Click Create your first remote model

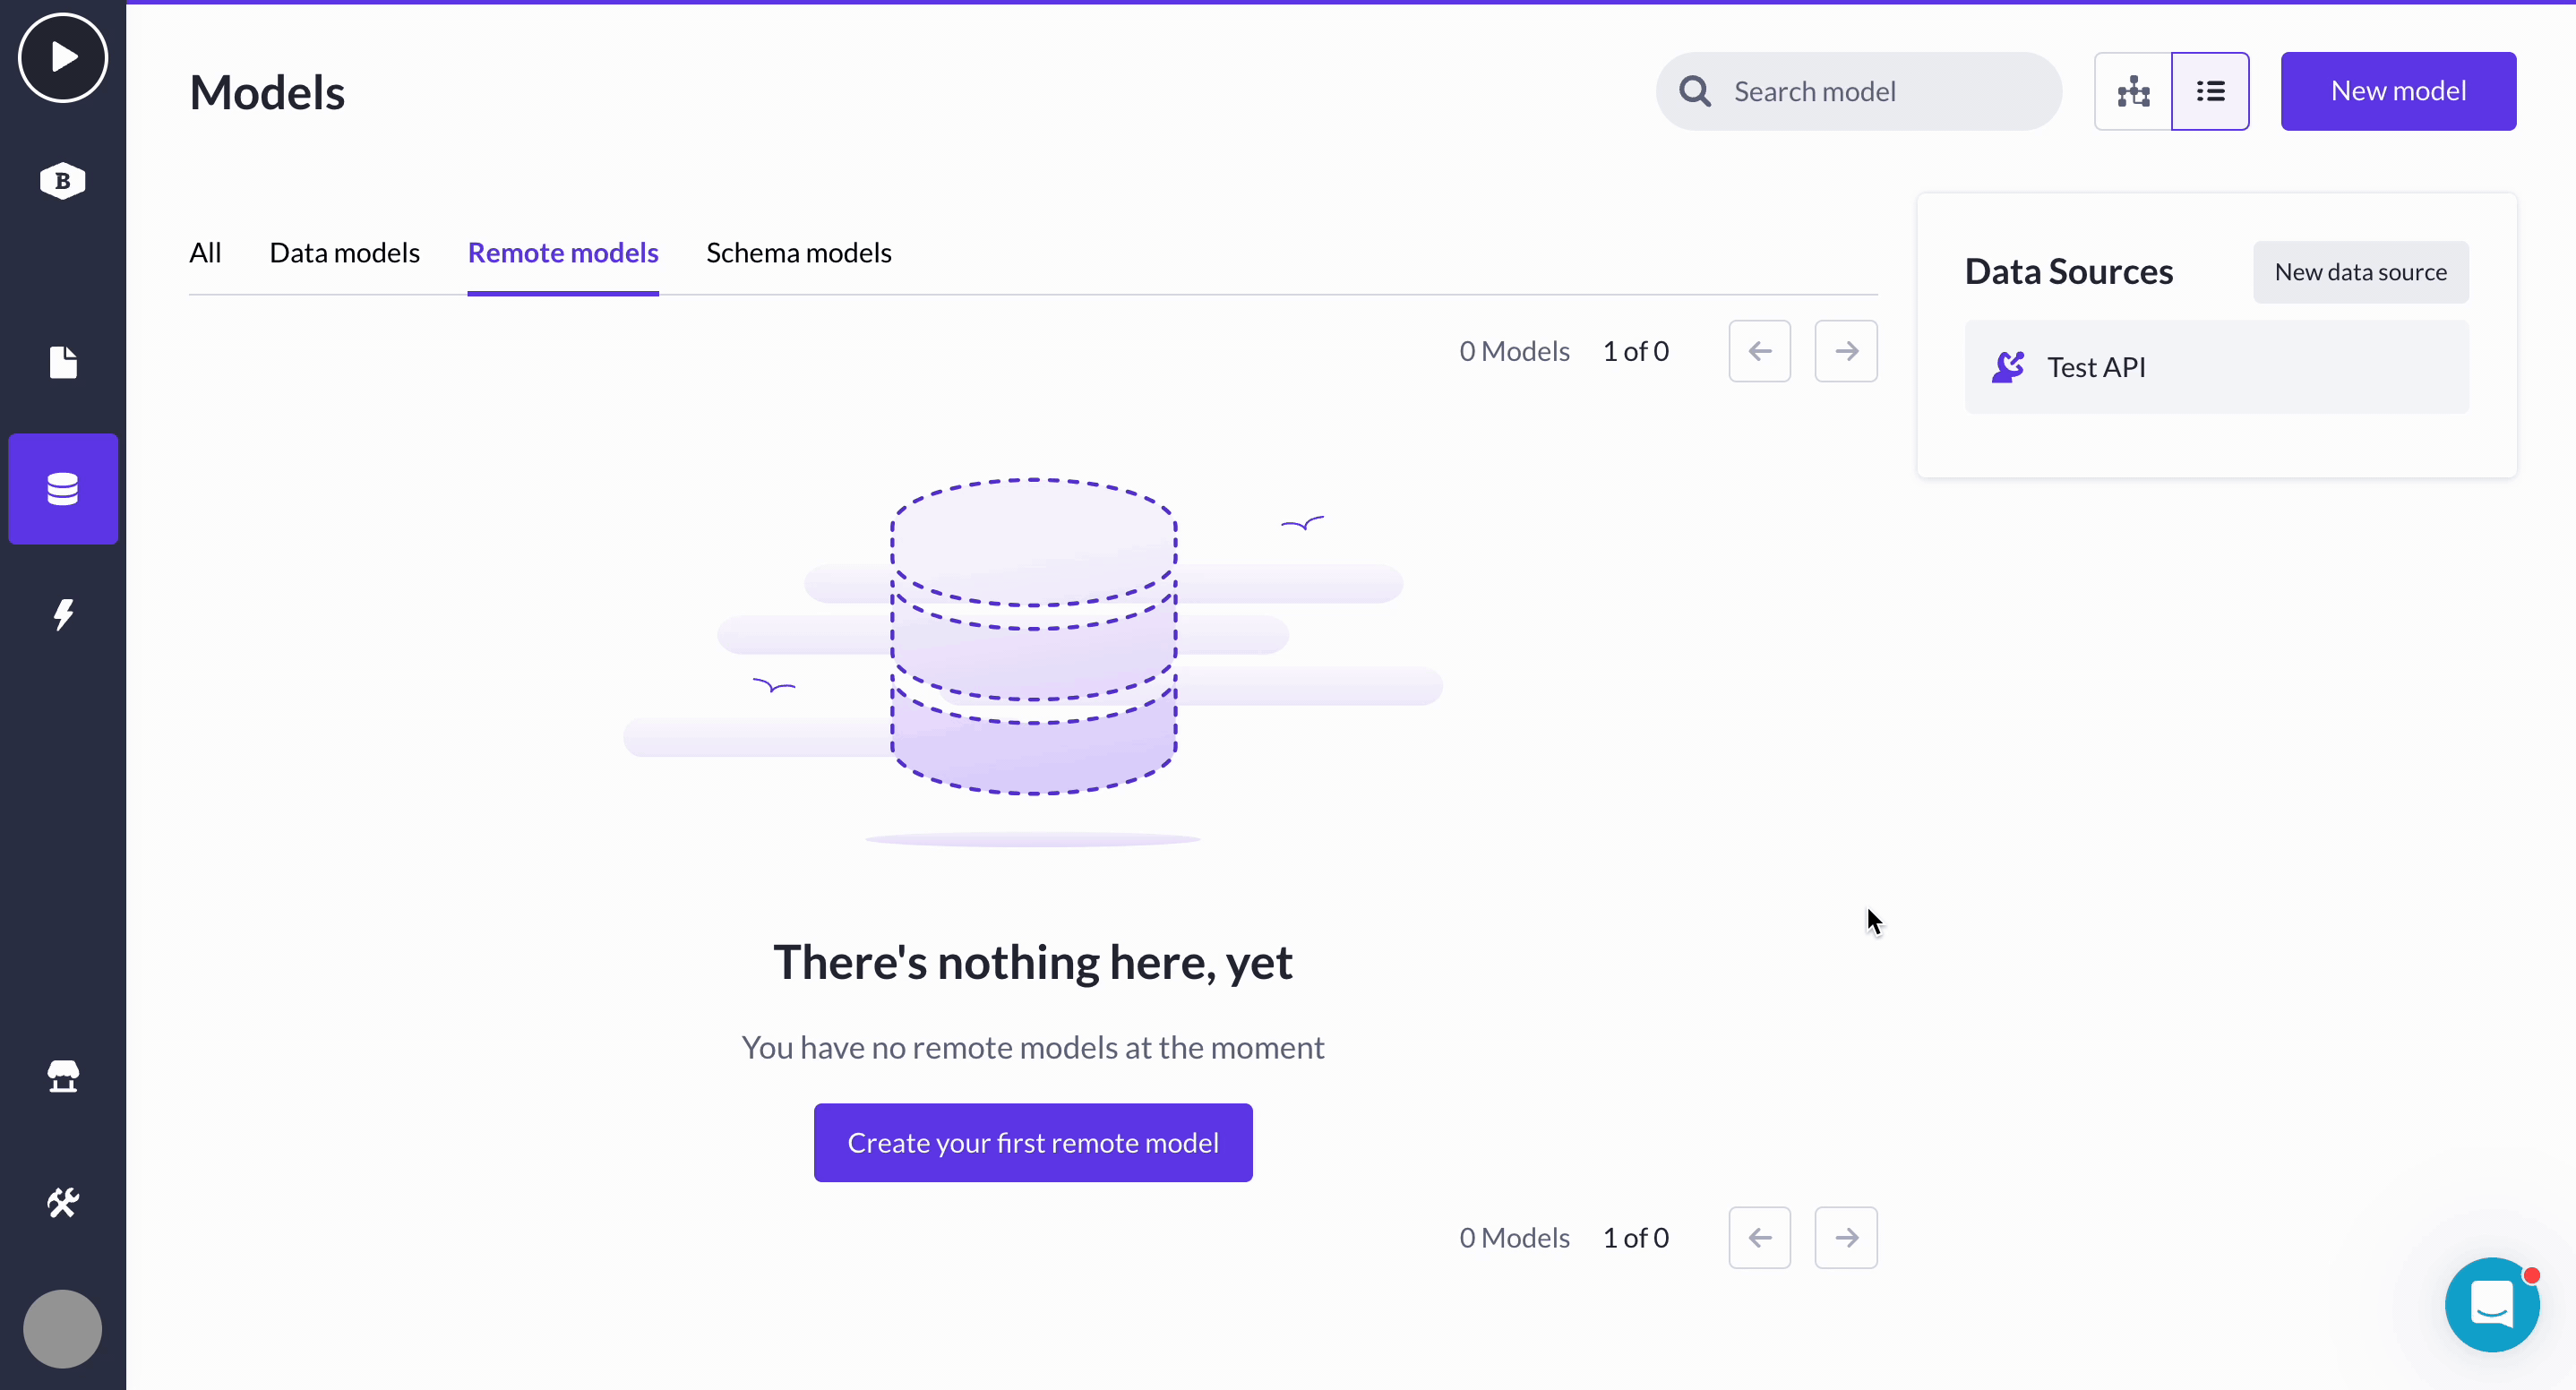tap(1033, 1143)
